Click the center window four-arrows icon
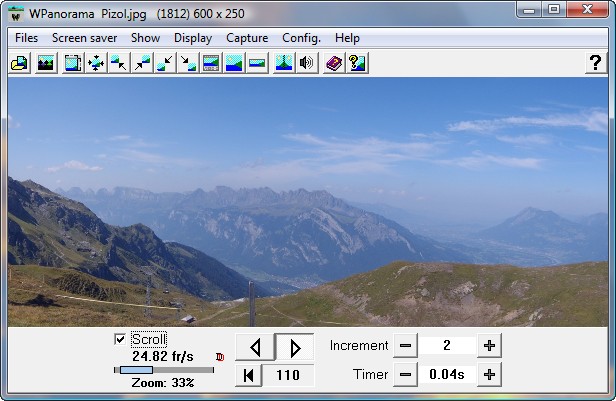This screenshot has height=401, width=616. (x=96, y=63)
